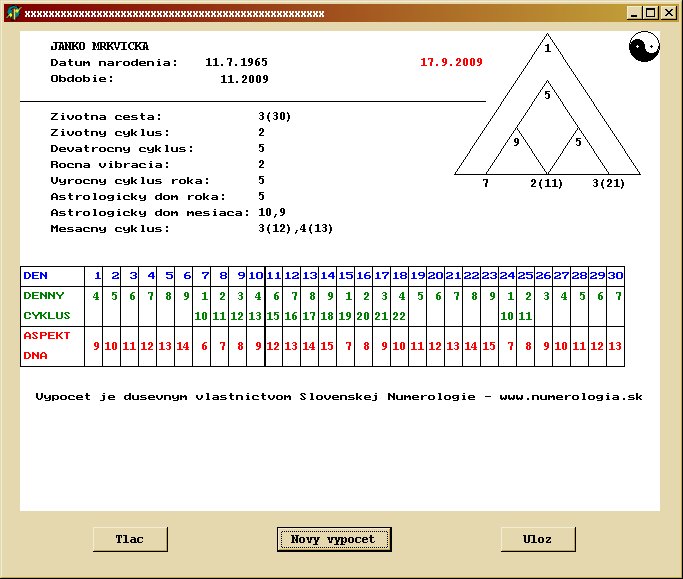Screen dimensions: 683x579
Task: Click red ASPEKT value under day 30
Action: (615, 346)
